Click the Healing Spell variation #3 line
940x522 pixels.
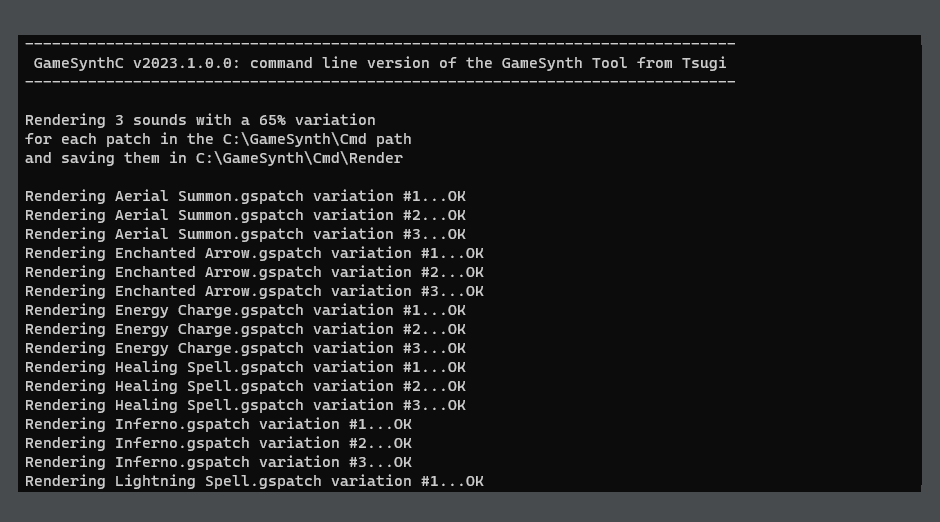(x=245, y=405)
